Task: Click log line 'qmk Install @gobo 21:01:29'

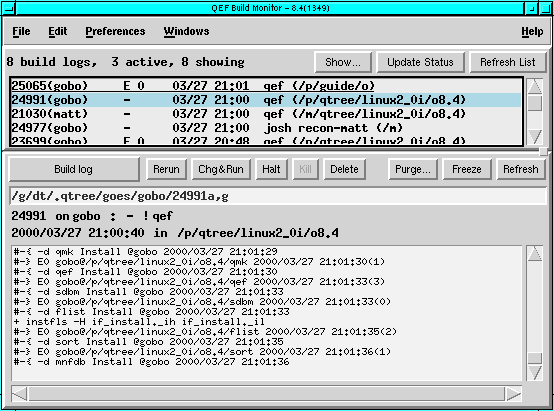Action: [x=146, y=252]
